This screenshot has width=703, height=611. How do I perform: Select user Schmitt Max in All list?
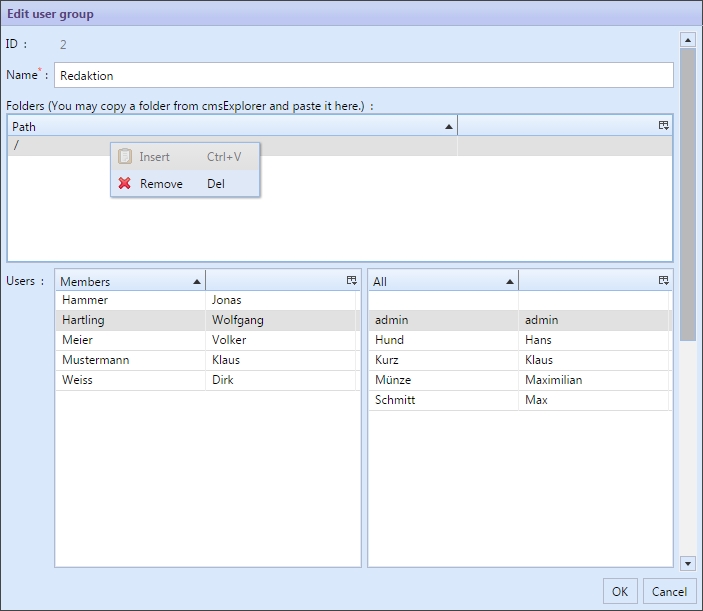tap(518, 400)
